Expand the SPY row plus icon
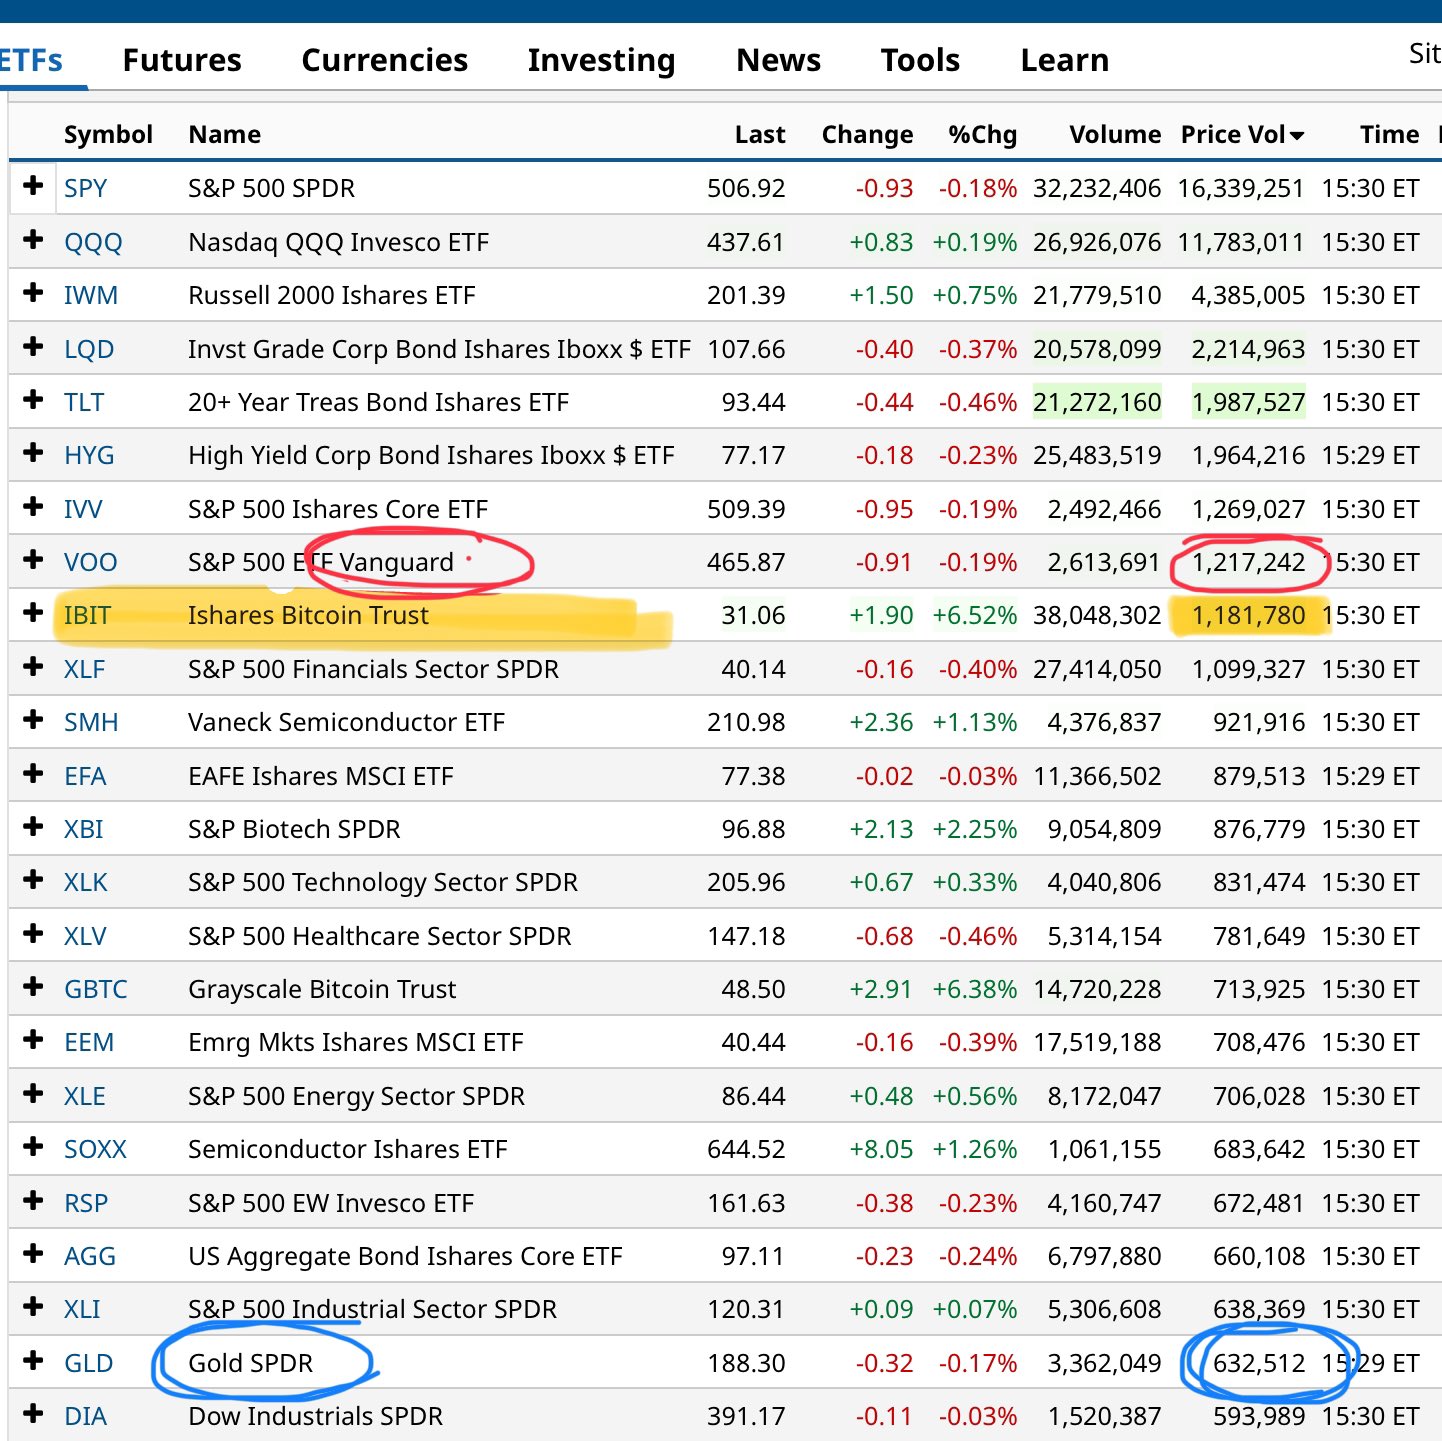This screenshot has height=1441, width=1442. coord(33,186)
